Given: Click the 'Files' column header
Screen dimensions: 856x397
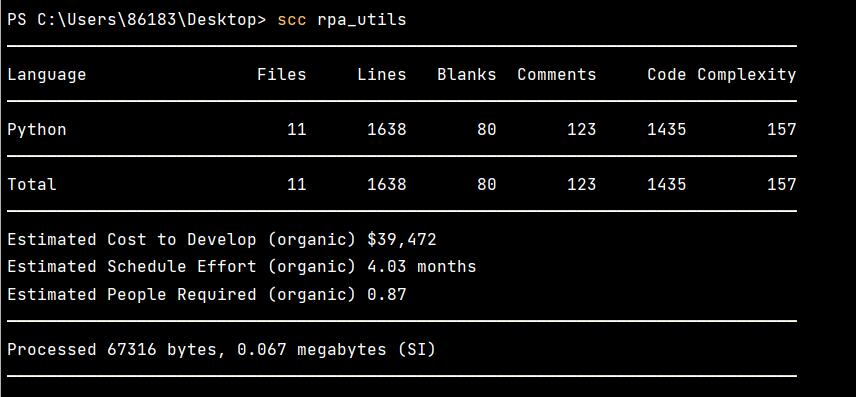Looking at the screenshot, I should tap(282, 74).
